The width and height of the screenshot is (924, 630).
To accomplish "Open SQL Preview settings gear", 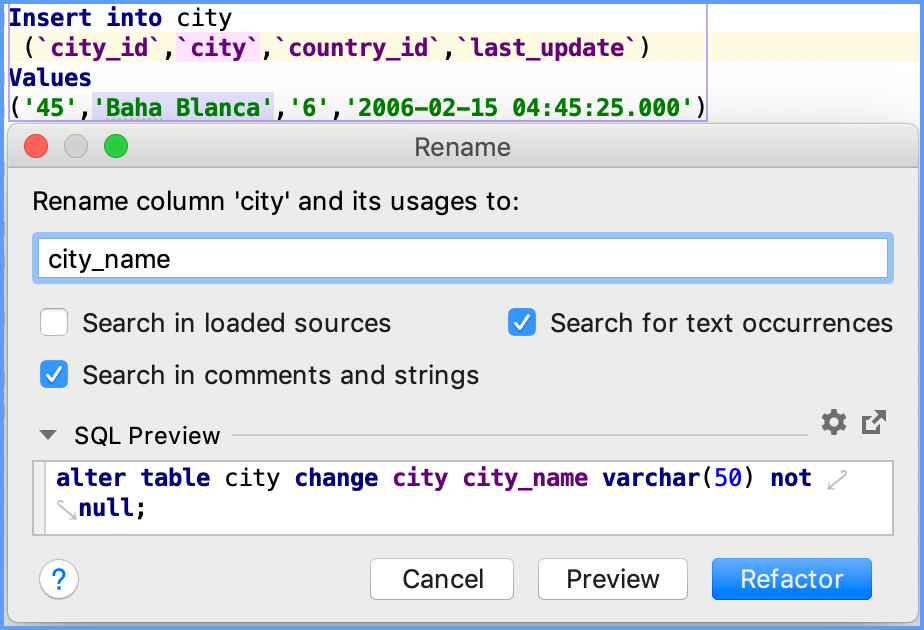I will tap(833, 423).
